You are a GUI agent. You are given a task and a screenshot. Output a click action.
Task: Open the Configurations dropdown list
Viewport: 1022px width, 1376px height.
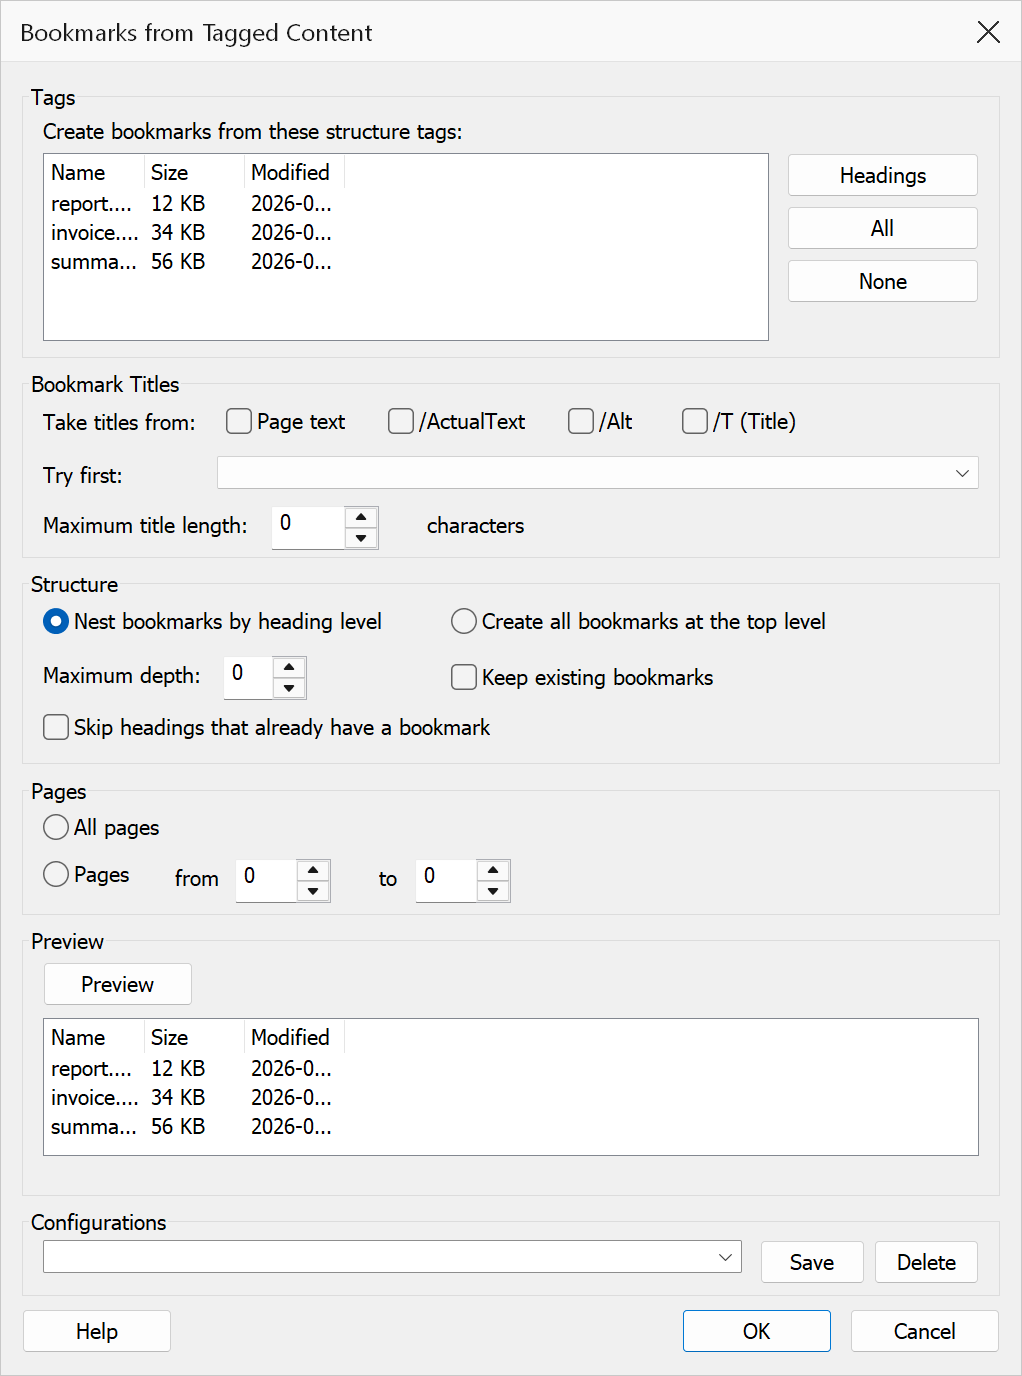point(392,1257)
